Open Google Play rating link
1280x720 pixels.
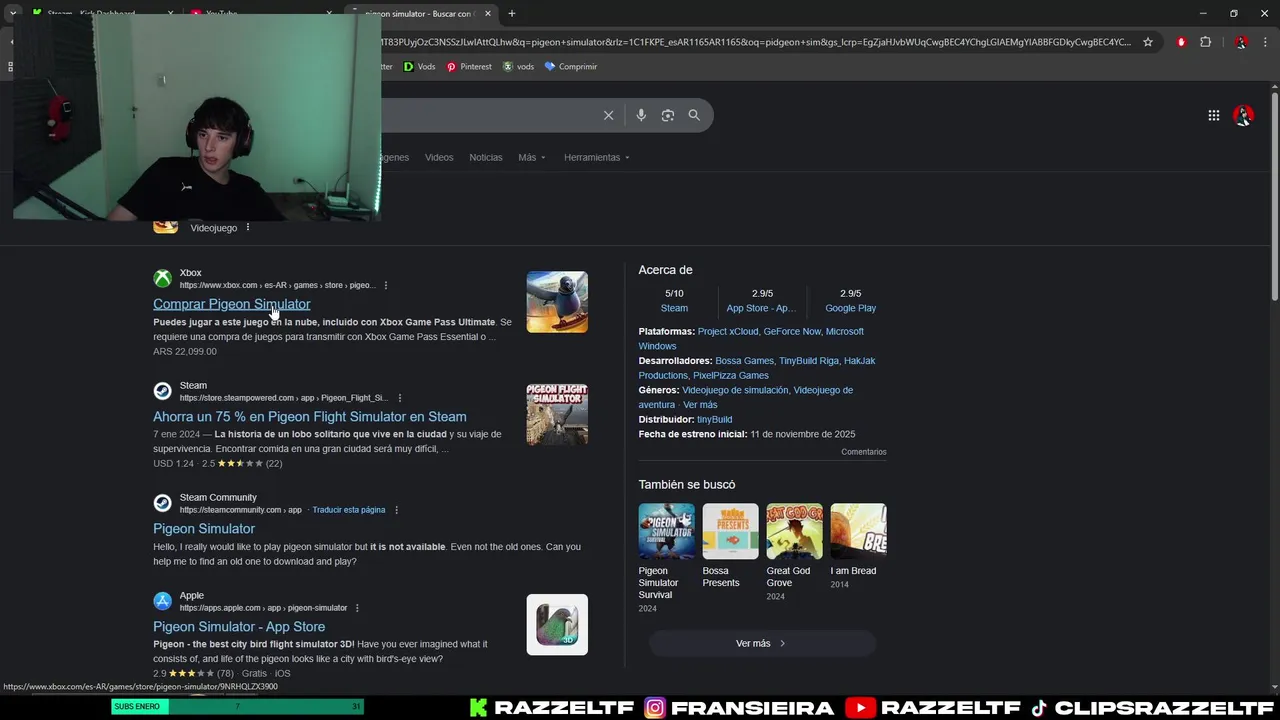[850, 308]
